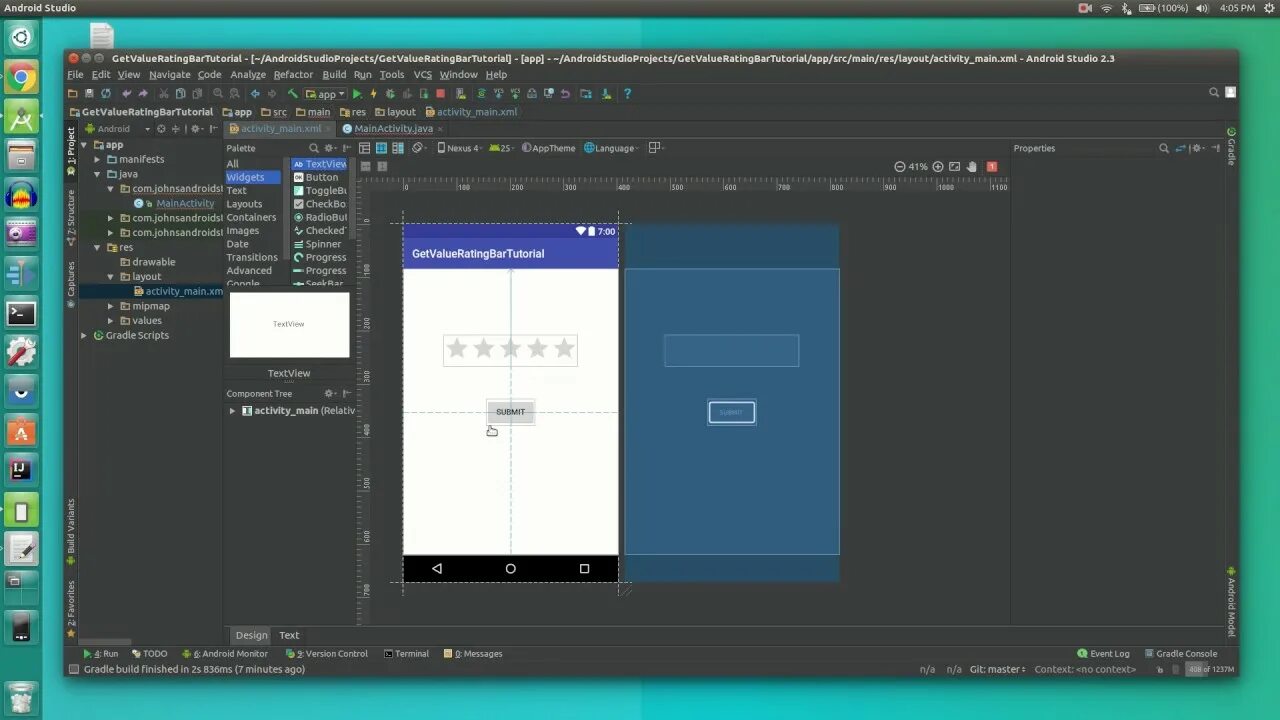Select Layouts in the Palette categories

click(x=244, y=204)
